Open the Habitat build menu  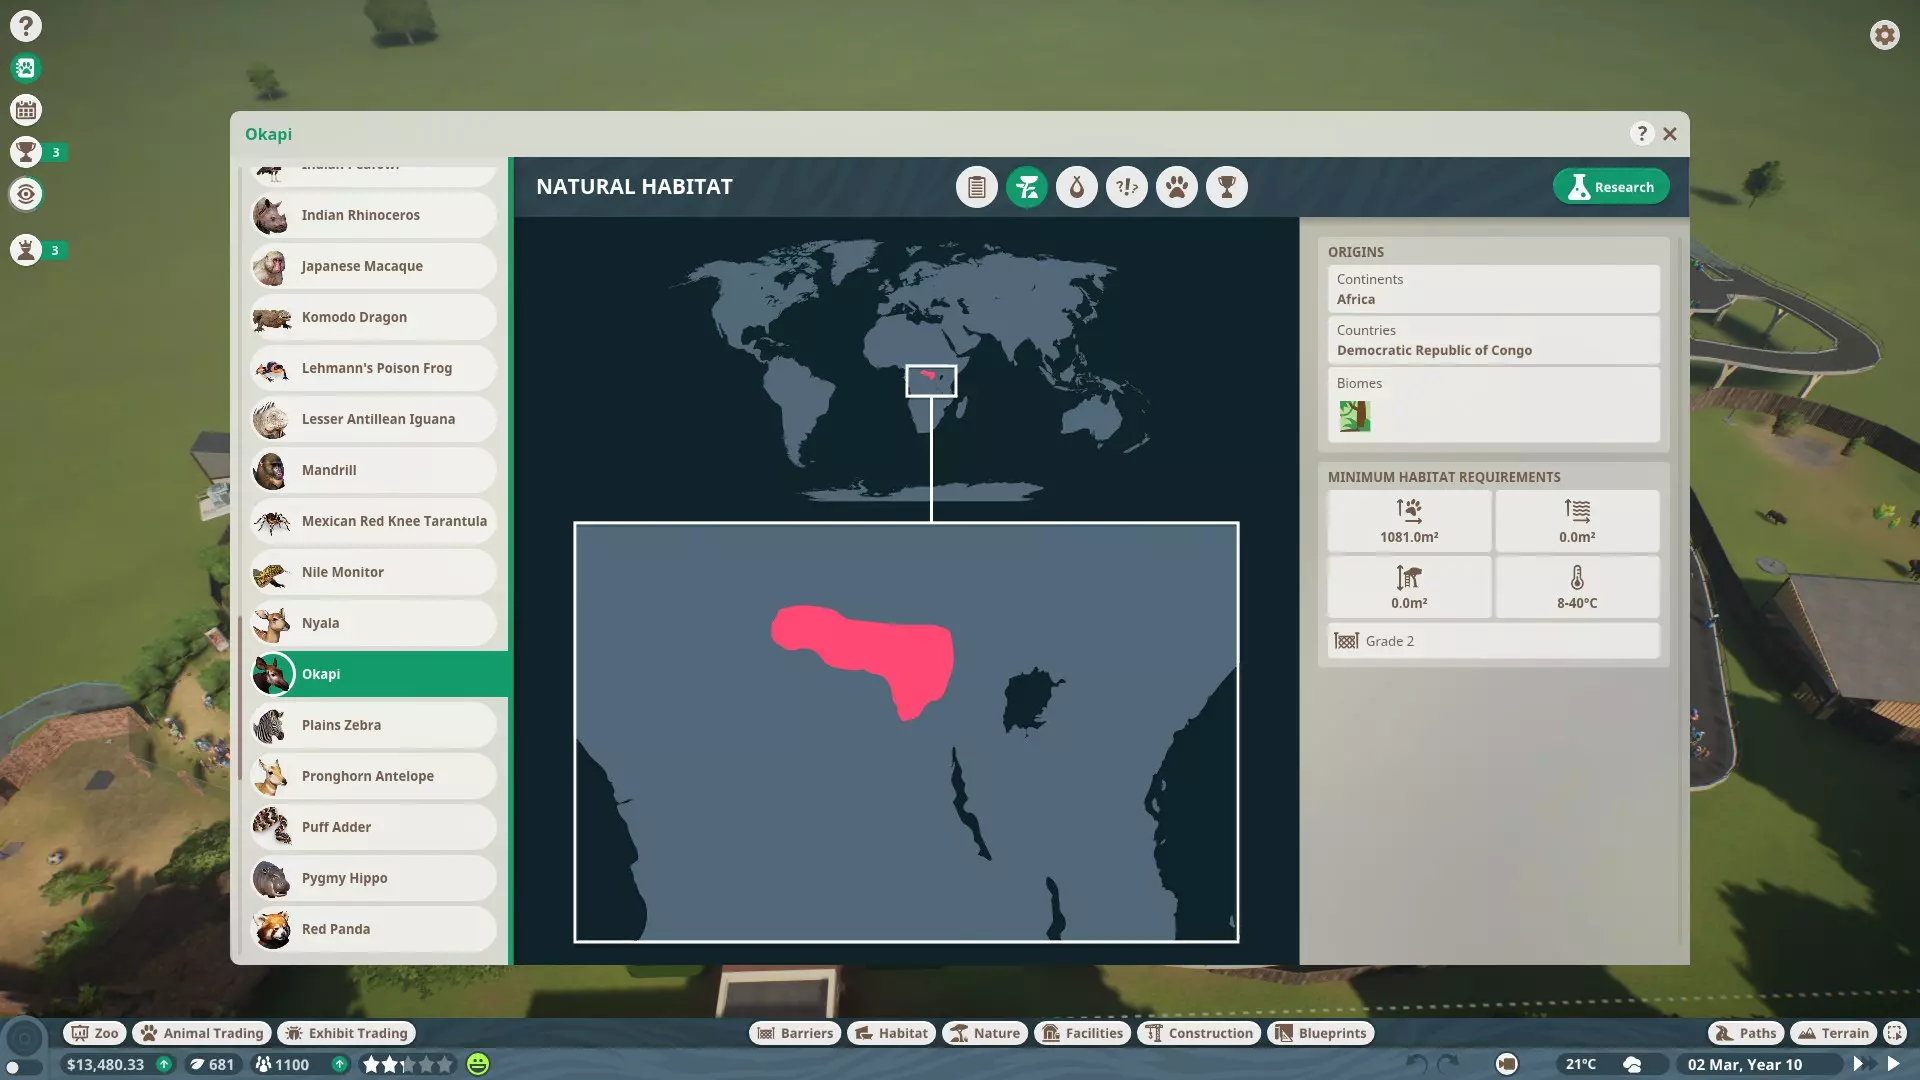tap(891, 1033)
